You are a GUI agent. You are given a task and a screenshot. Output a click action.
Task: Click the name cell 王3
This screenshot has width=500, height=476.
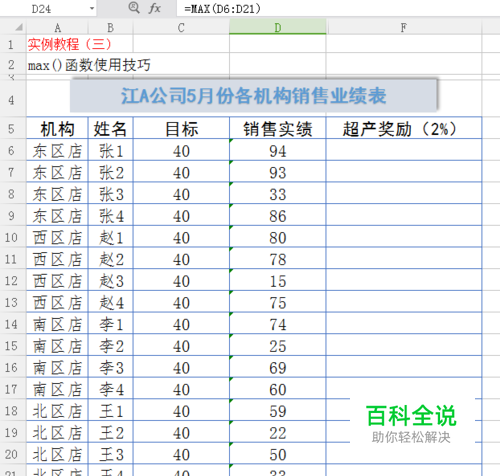tap(111, 454)
